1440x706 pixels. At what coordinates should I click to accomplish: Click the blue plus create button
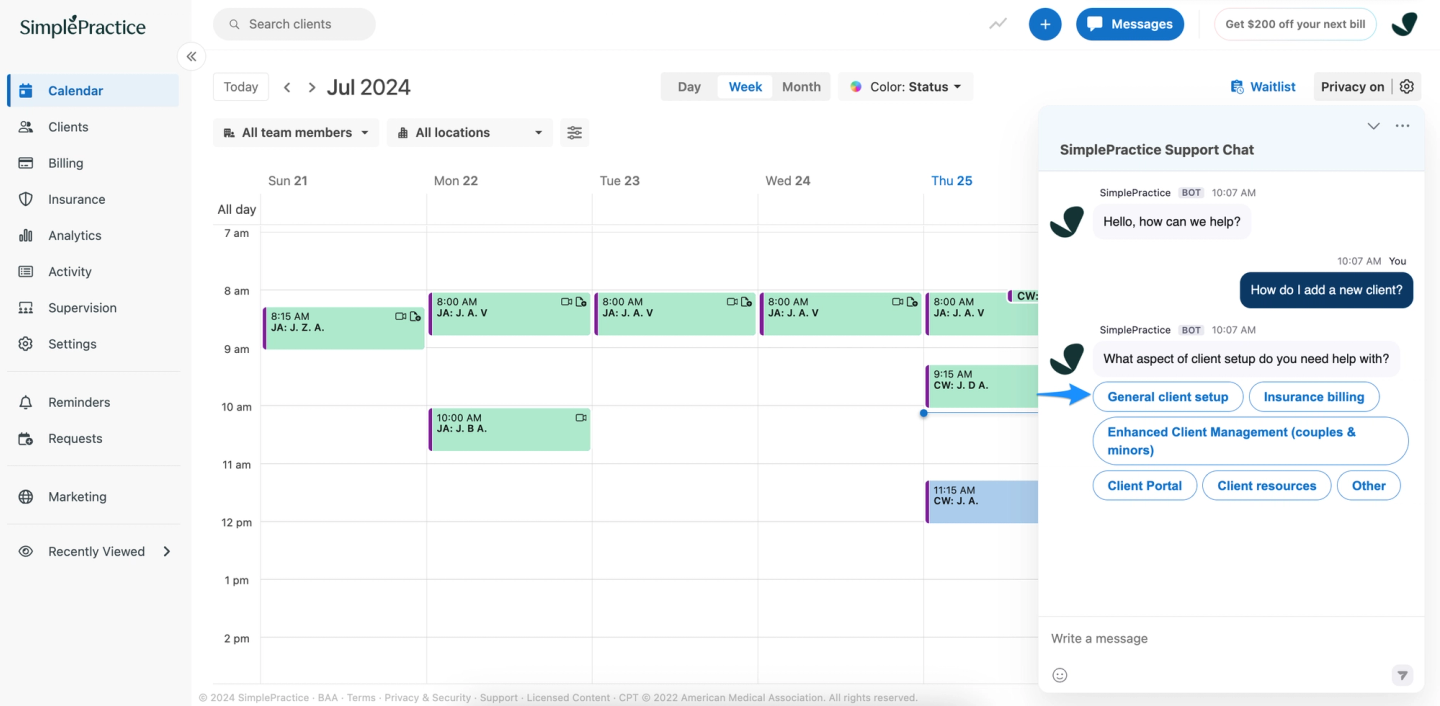(1045, 24)
